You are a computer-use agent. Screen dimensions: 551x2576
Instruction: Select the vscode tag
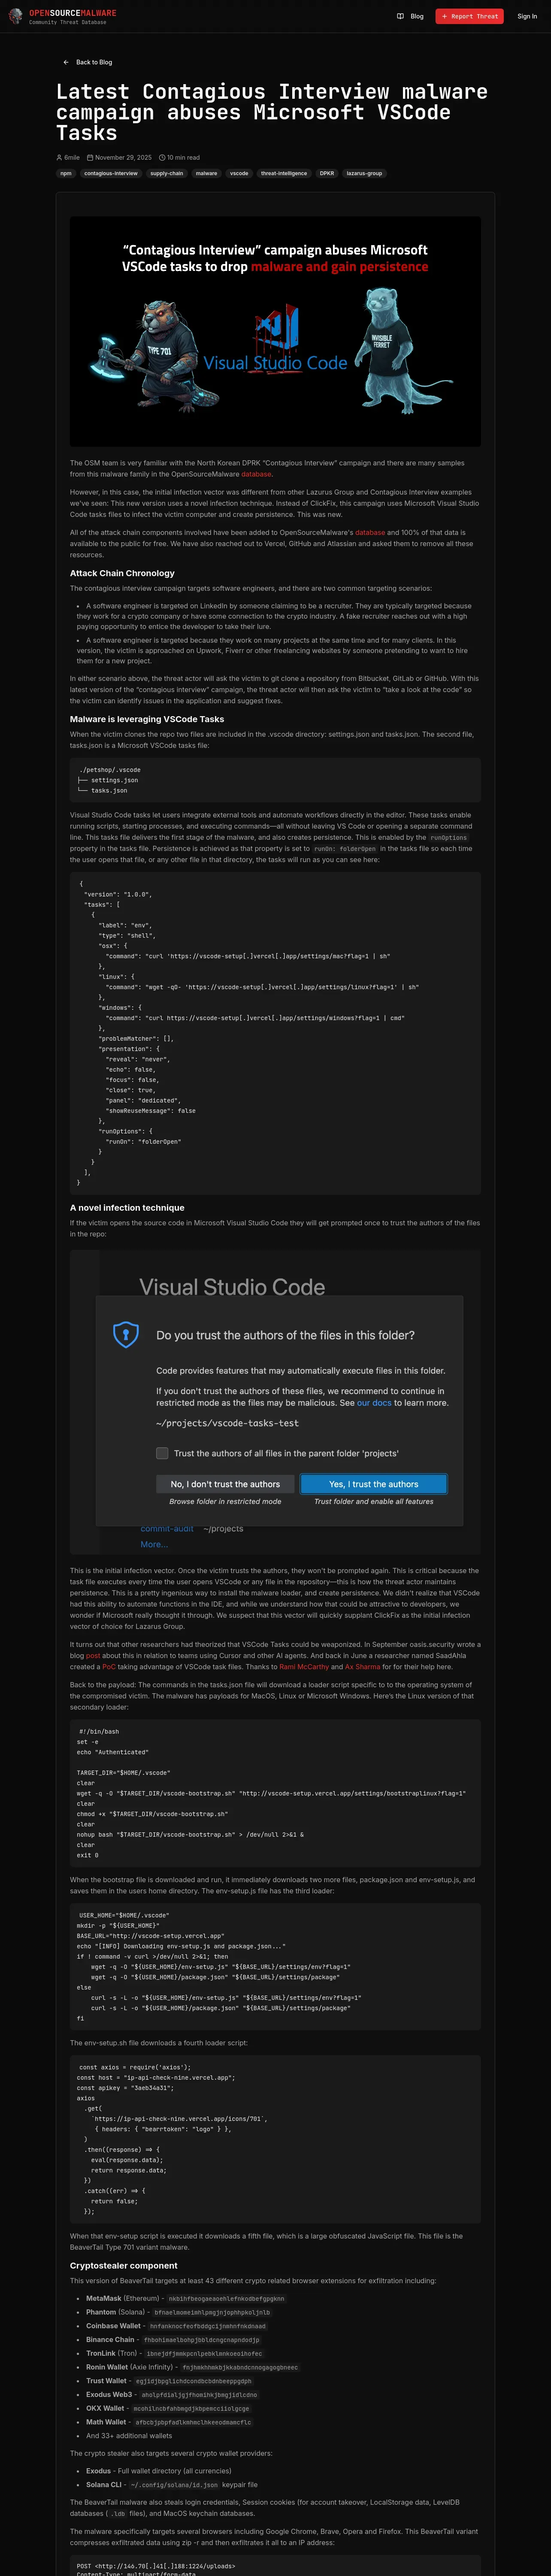click(239, 173)
